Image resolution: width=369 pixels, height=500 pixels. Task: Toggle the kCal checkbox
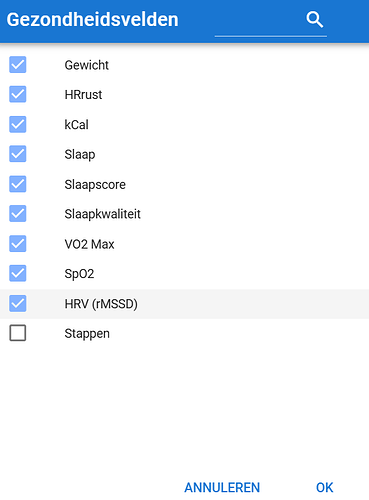click(18, 124)
